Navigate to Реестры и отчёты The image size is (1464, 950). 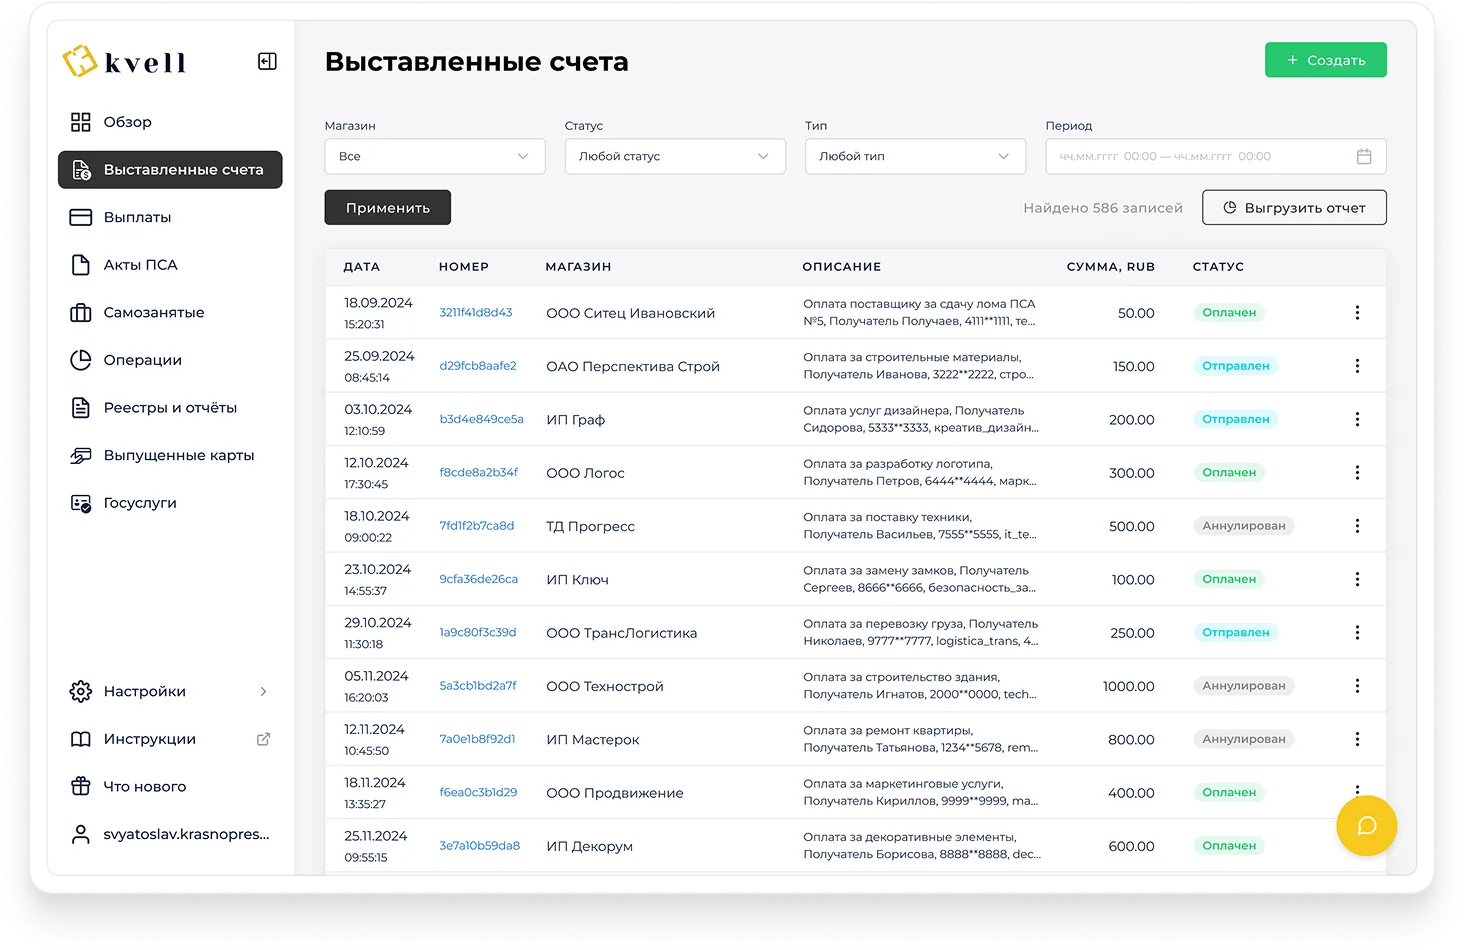(170, 408)
